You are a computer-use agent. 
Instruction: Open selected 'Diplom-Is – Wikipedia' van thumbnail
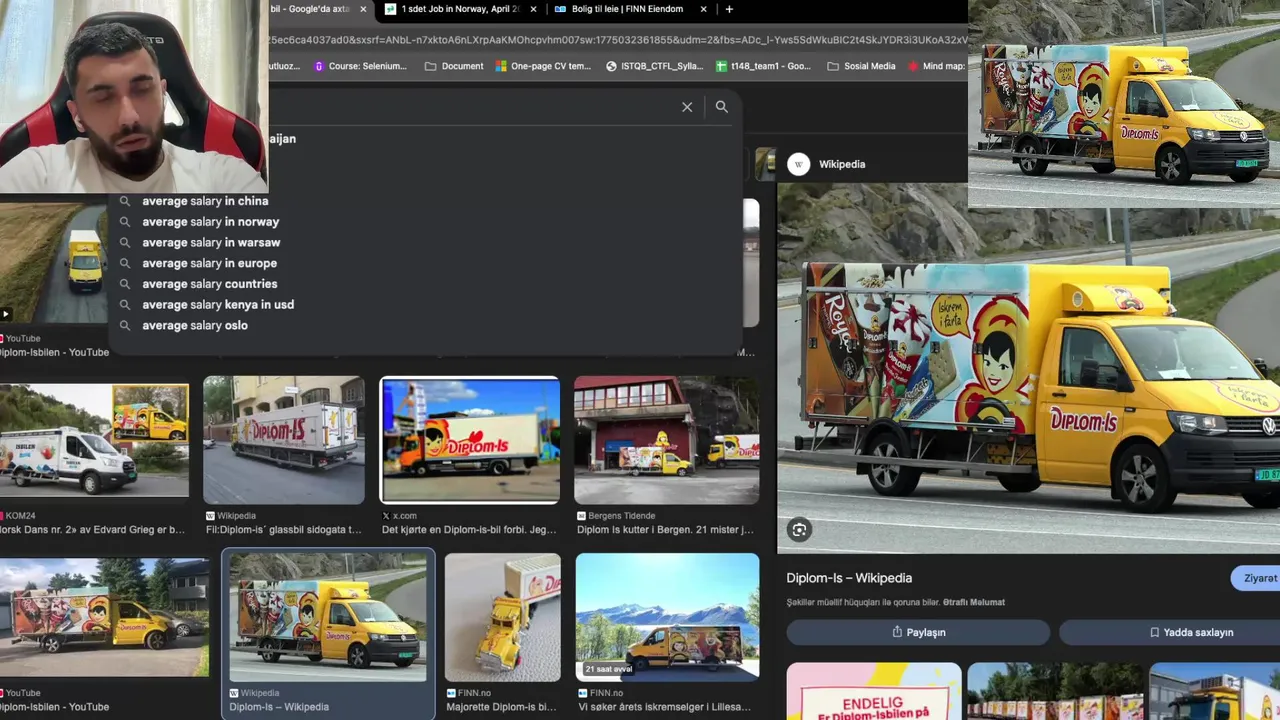[x=328, y=617]
